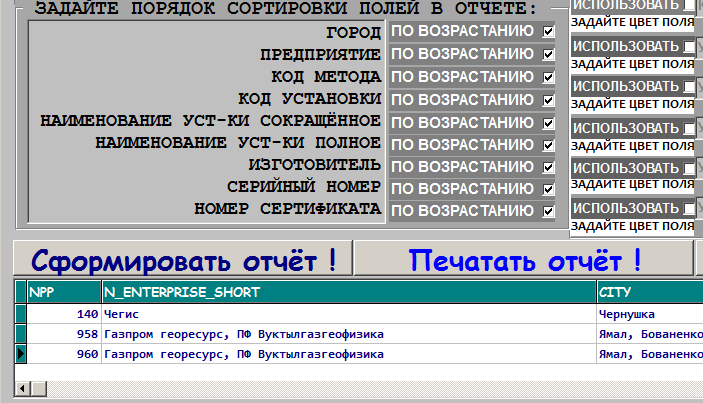Click the CITY column header

coord(650,292)
